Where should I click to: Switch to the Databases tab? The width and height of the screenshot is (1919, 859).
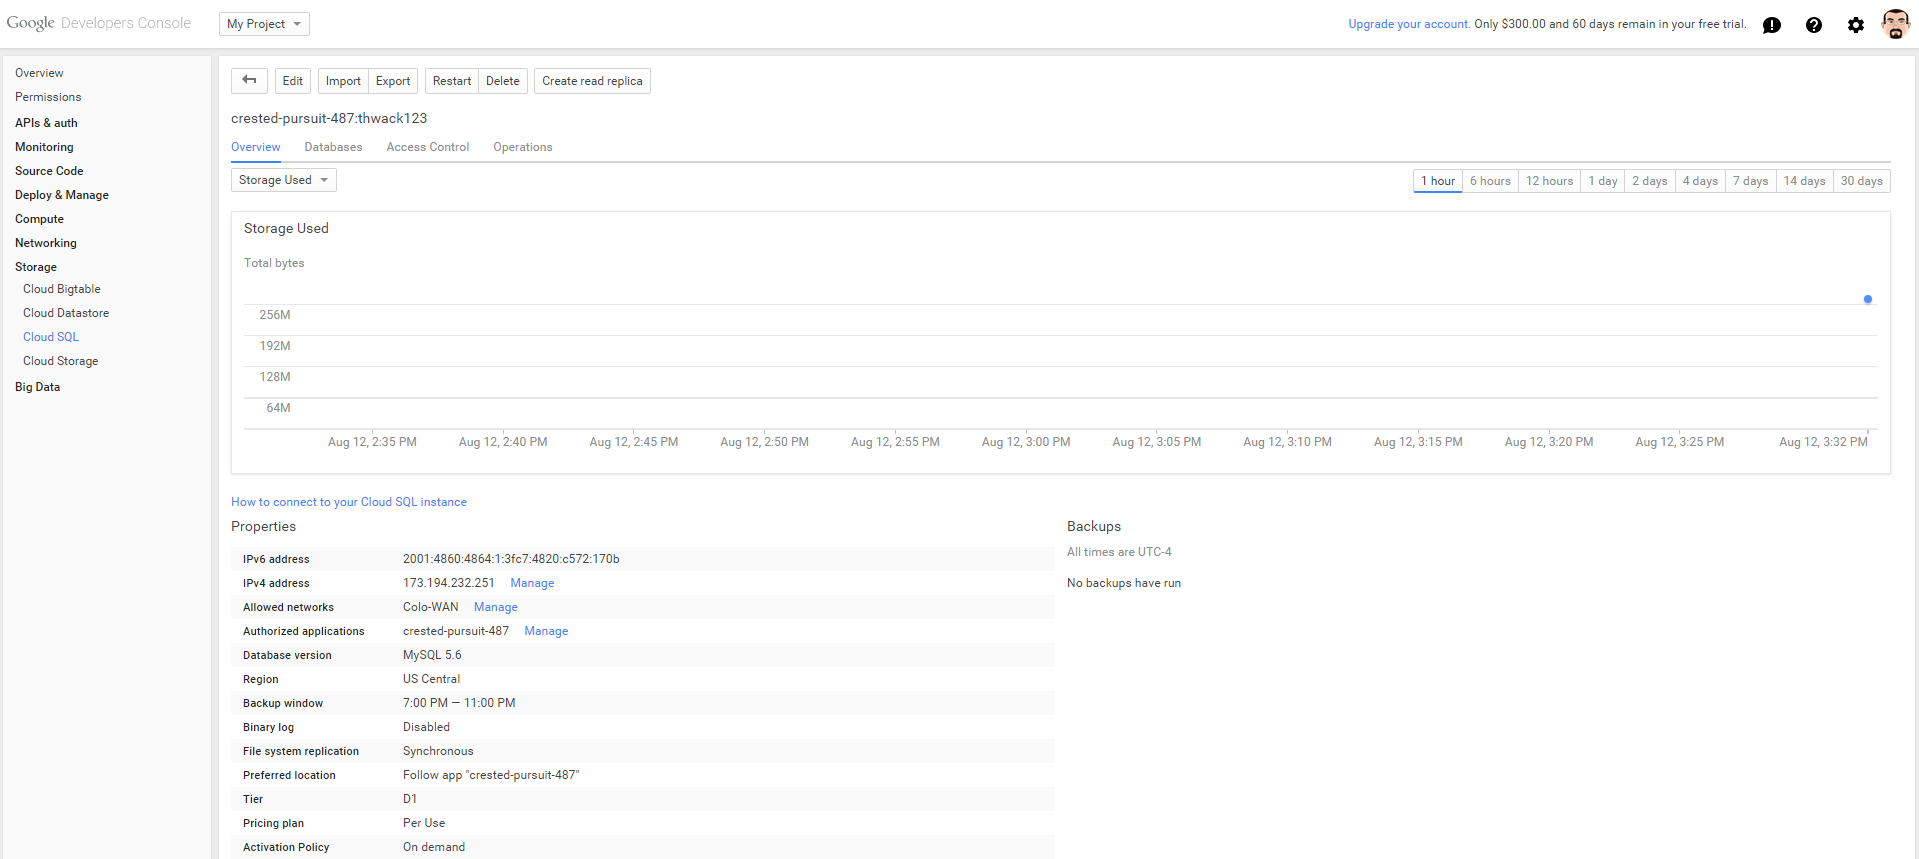point(334,147)
